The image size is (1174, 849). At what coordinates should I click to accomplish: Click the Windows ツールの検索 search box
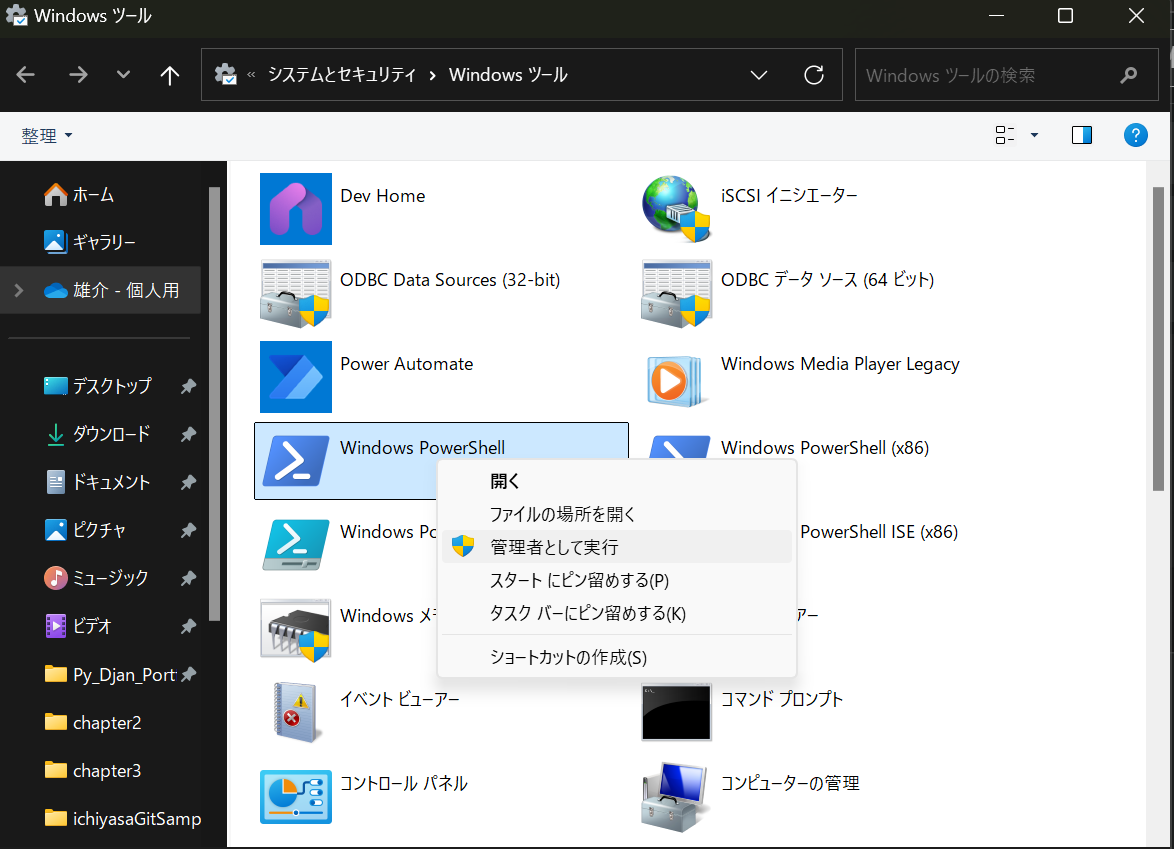pyautogui.click(x=1000, y=74)
